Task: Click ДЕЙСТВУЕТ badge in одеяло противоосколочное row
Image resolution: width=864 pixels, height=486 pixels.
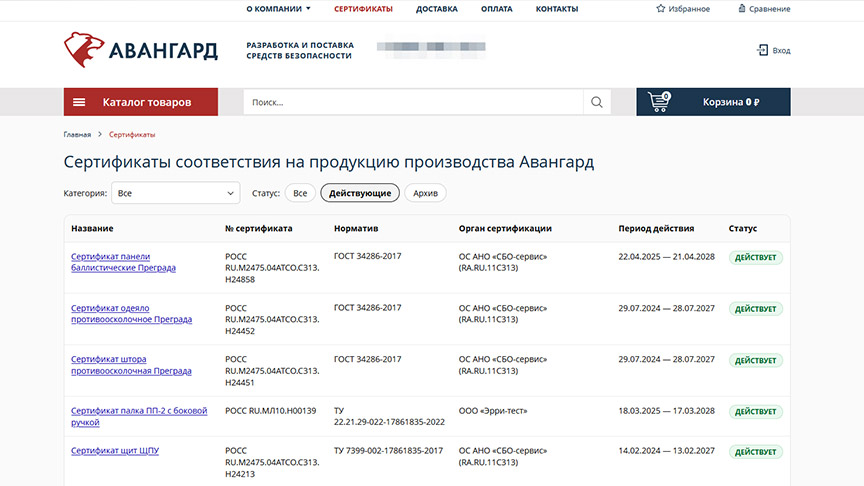Action: (755, 309)
